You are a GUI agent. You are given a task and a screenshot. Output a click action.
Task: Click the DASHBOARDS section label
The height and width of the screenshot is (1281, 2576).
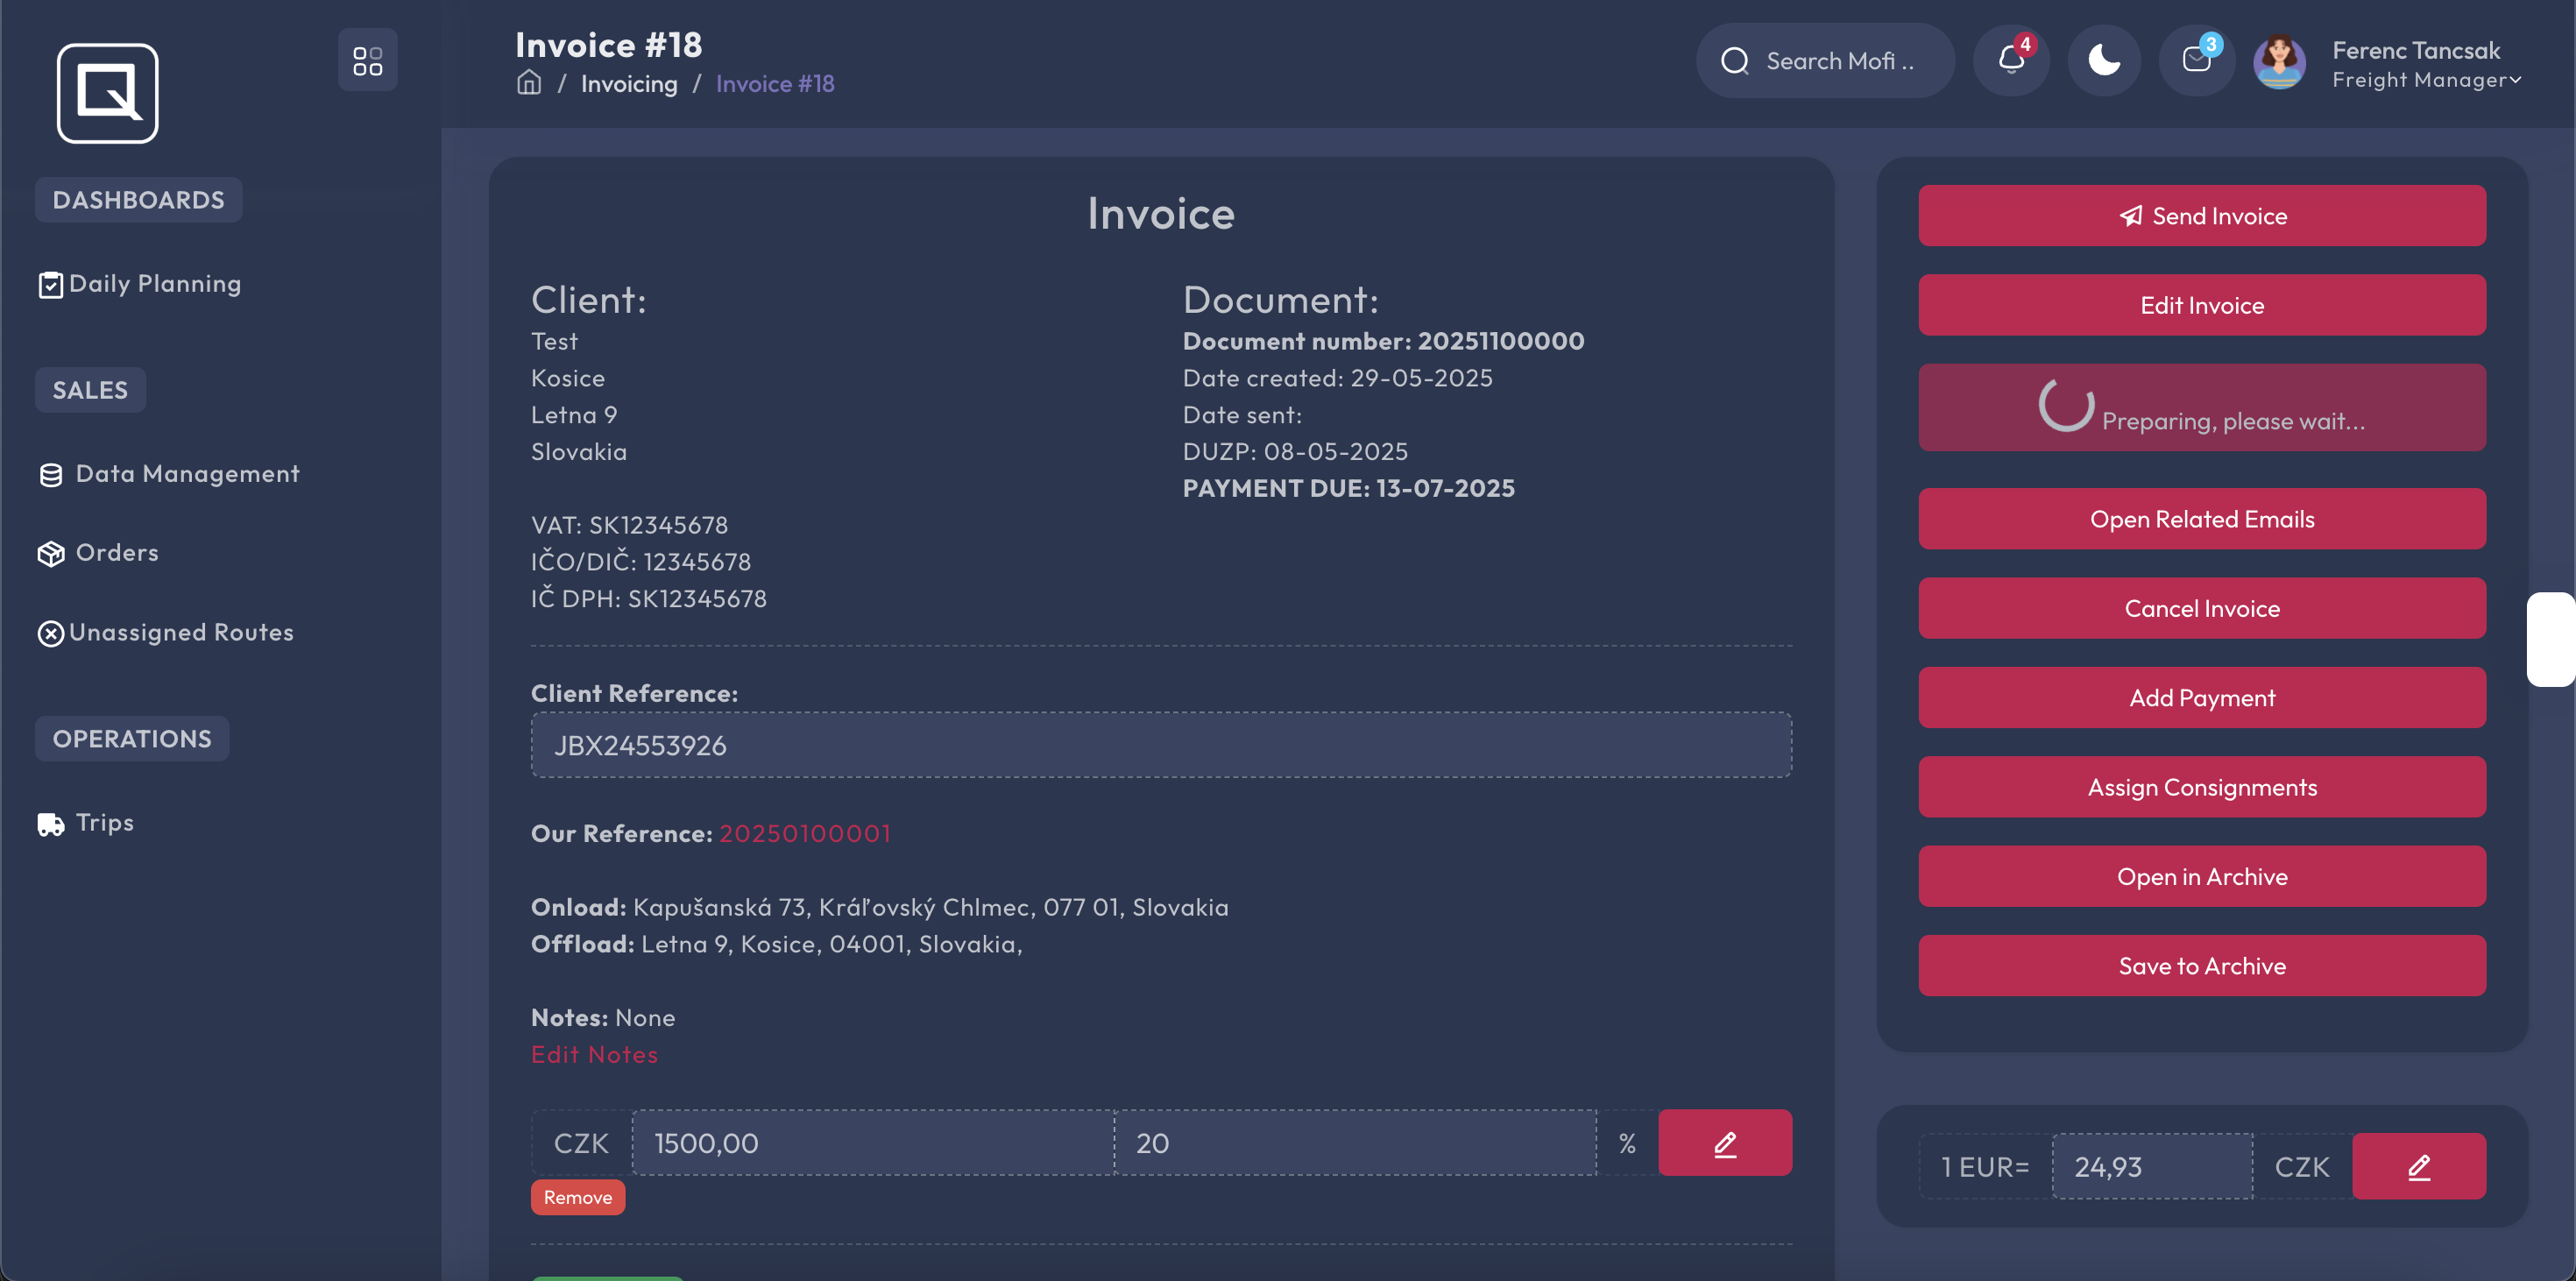[138, 200]
